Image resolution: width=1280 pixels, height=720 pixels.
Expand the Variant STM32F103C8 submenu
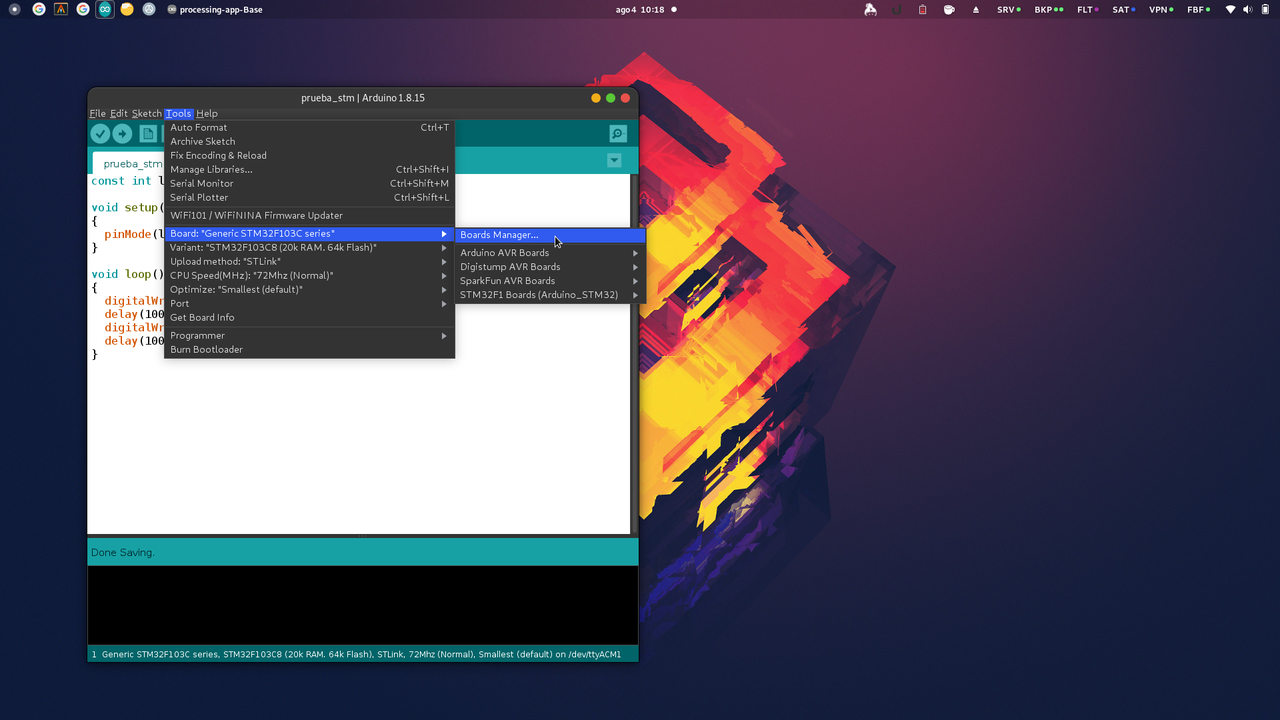point(310,247)
